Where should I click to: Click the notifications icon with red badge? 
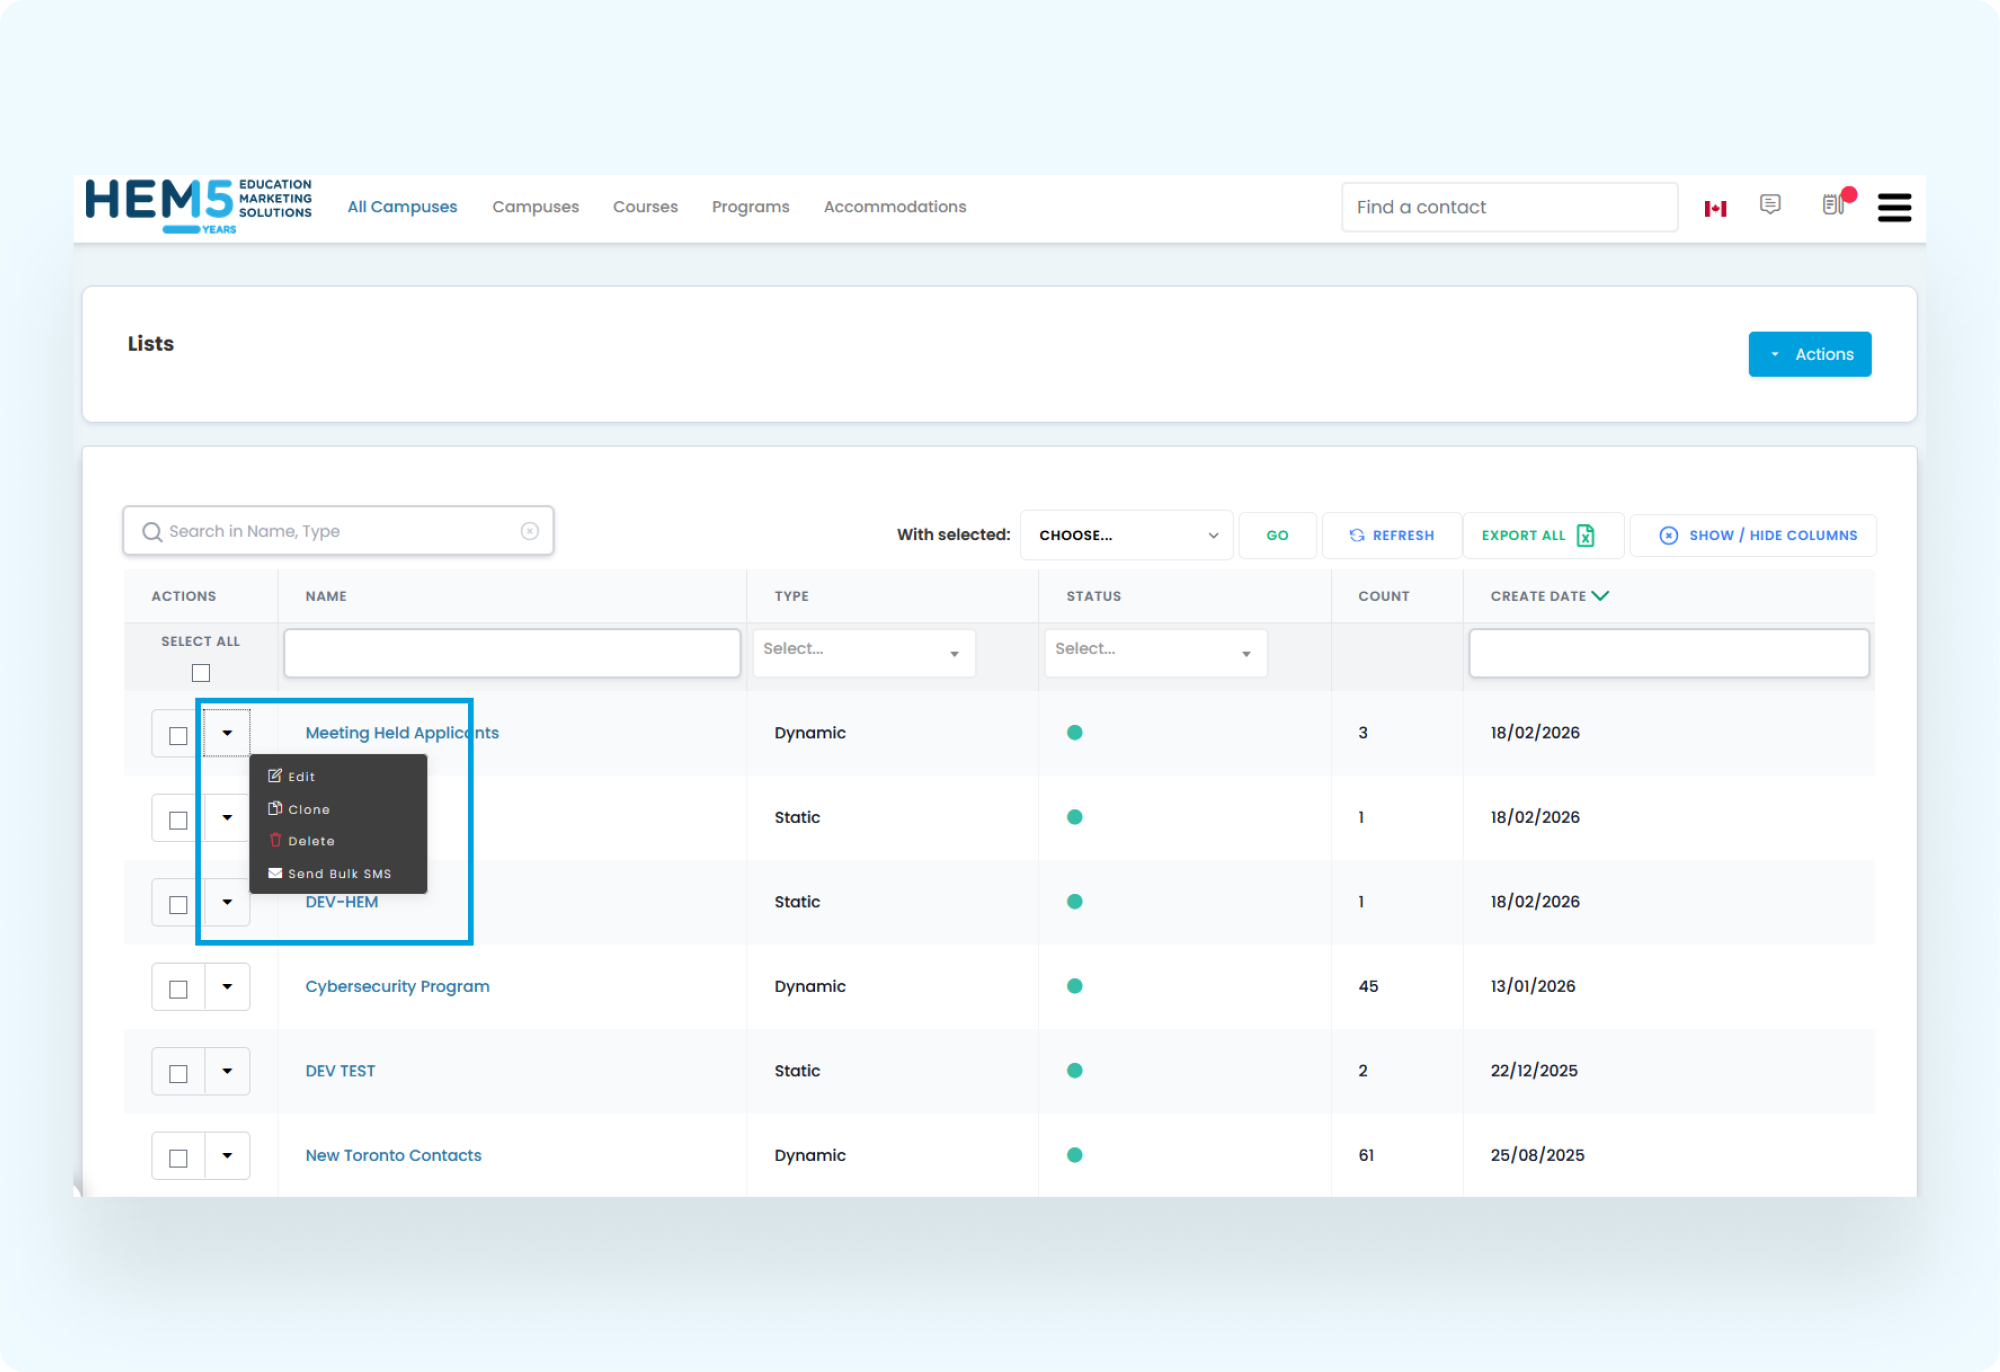tap(1833, 206)
